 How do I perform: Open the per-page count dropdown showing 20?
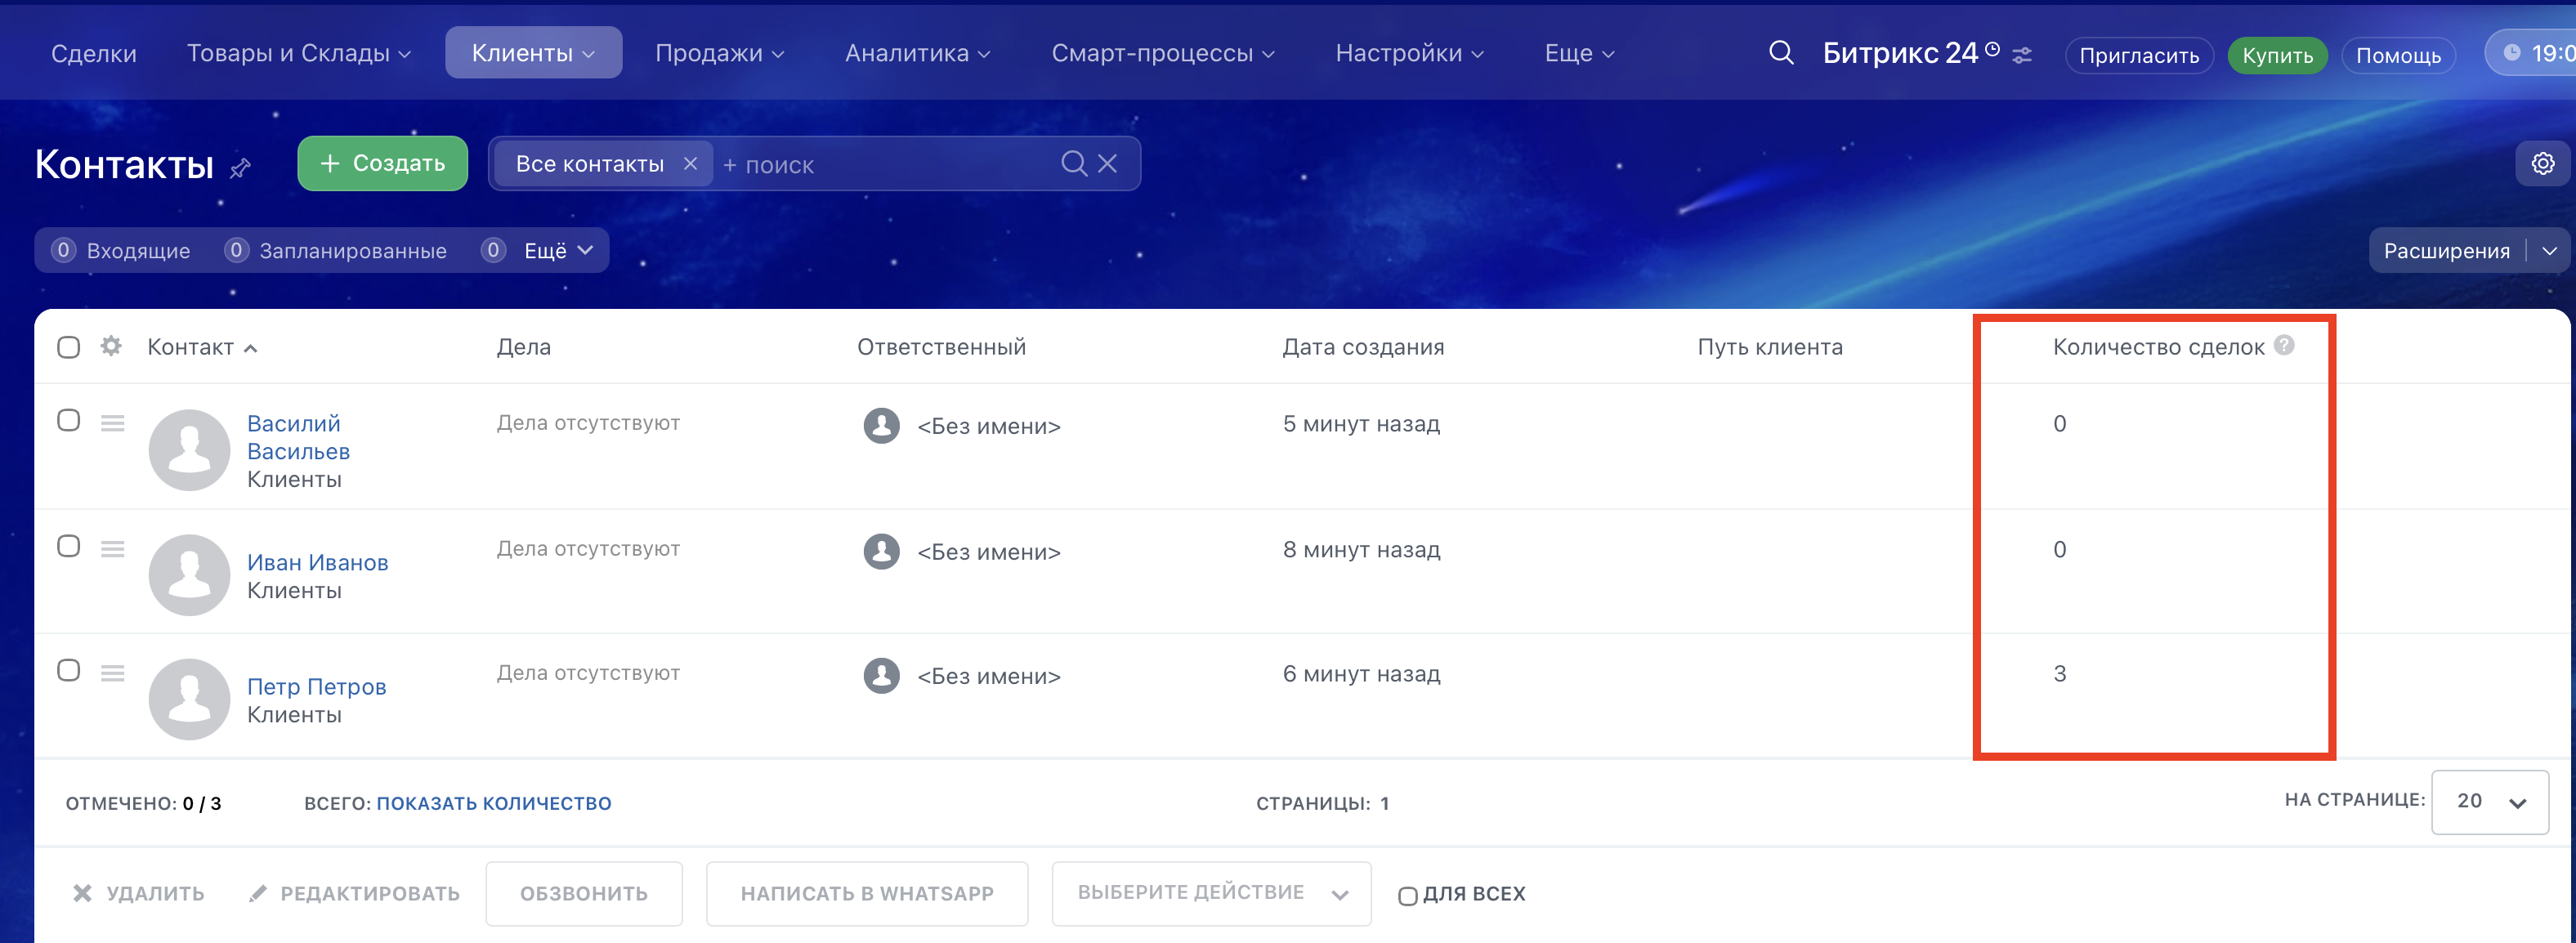pos(2489,801)
